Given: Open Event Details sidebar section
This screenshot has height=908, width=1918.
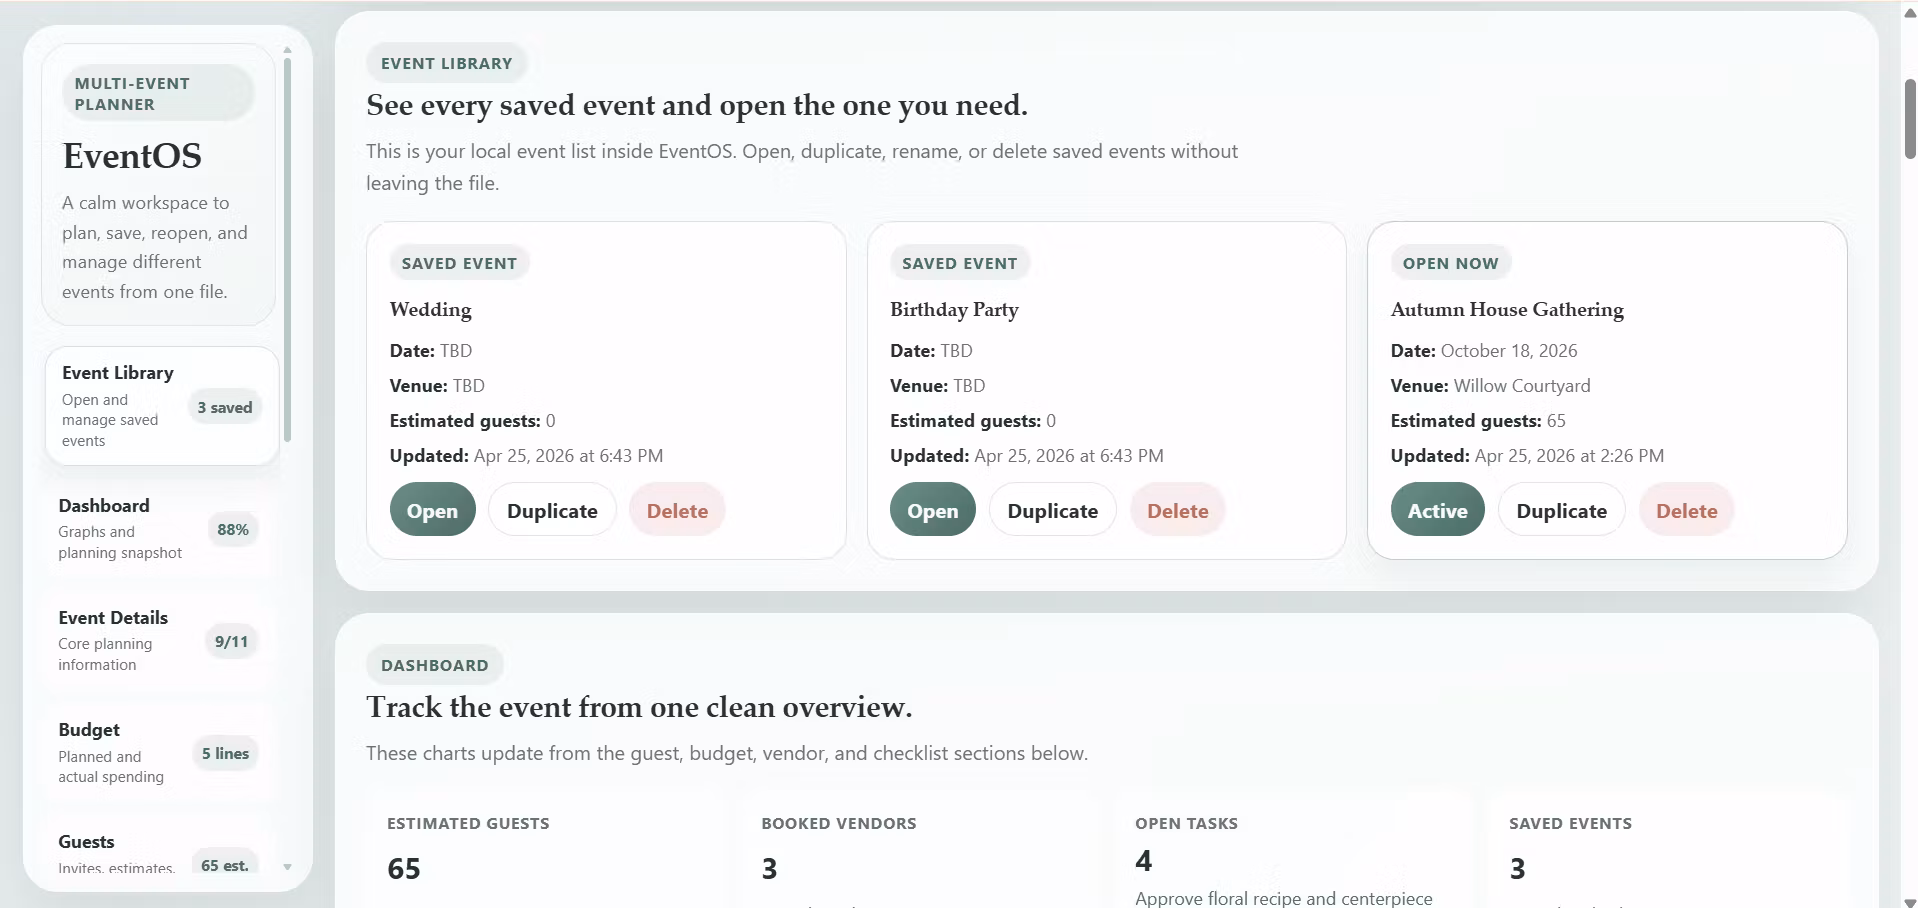Looking at the screenshot, I should coord(158,640).
